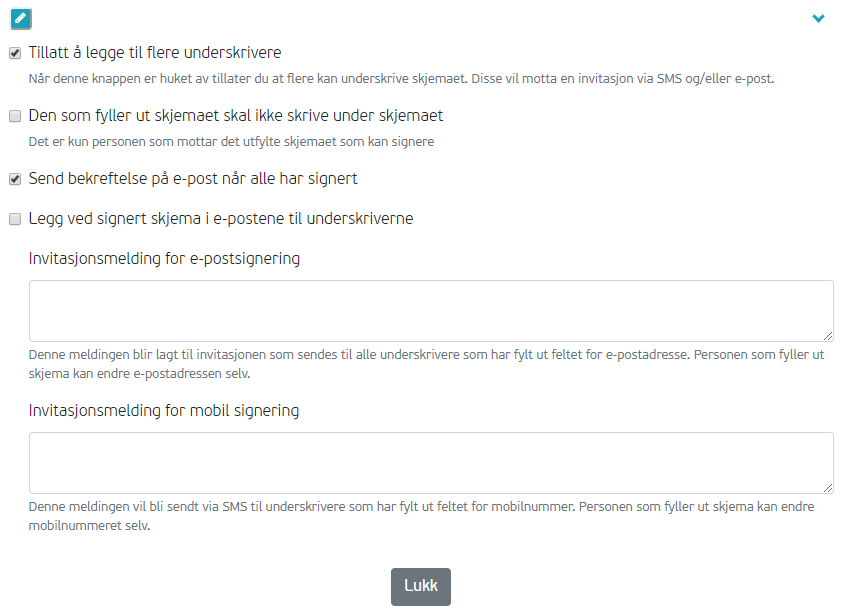The image size is (855, 616).
Task: Click the 'Invitasjonsmelding for e-postsignering' heading label
Action: (x=164, y=258)
